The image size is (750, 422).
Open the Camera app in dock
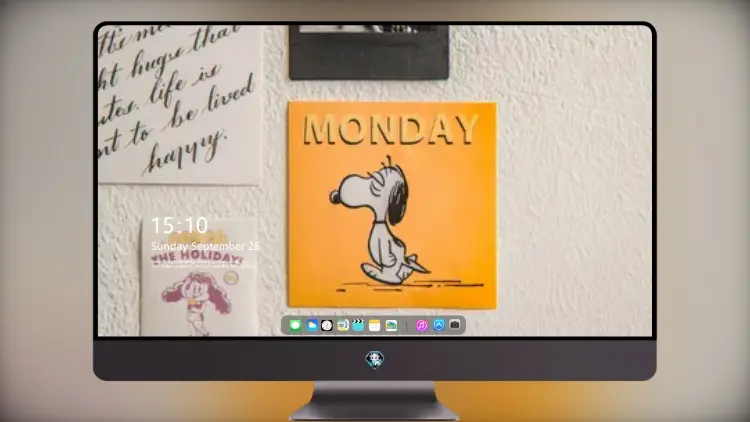click(455, 325)
